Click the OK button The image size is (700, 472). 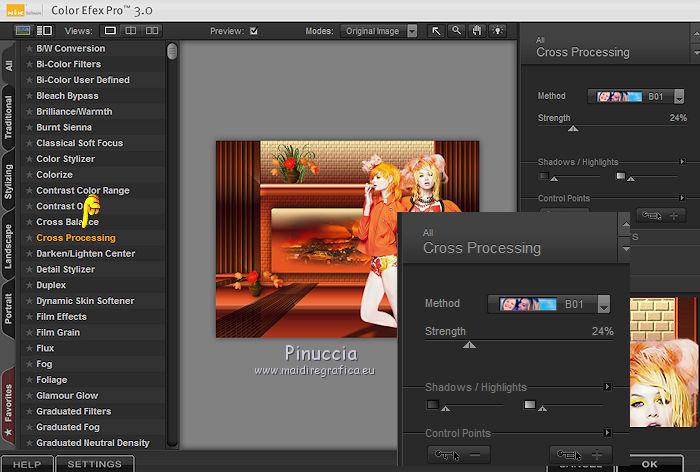coord(650,464)
